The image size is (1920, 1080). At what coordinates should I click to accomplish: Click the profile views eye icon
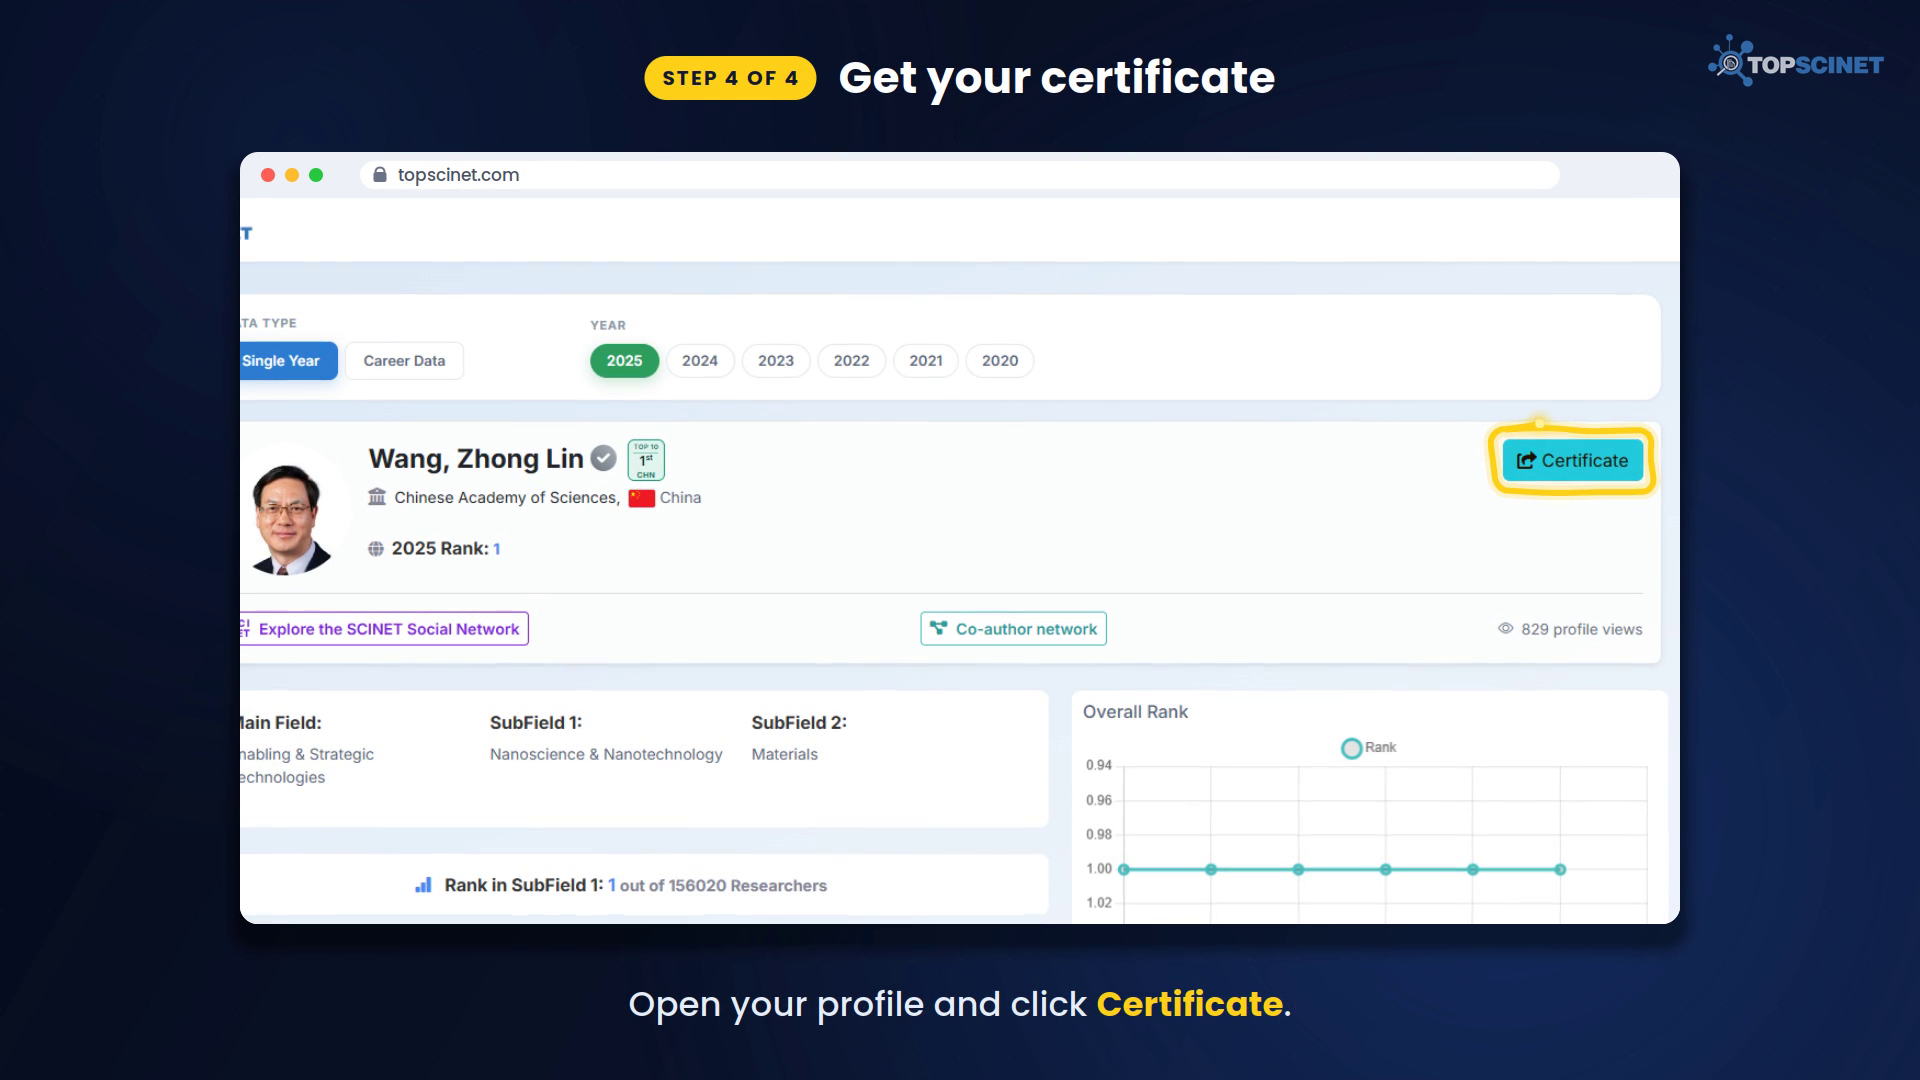coord(1505,629)
